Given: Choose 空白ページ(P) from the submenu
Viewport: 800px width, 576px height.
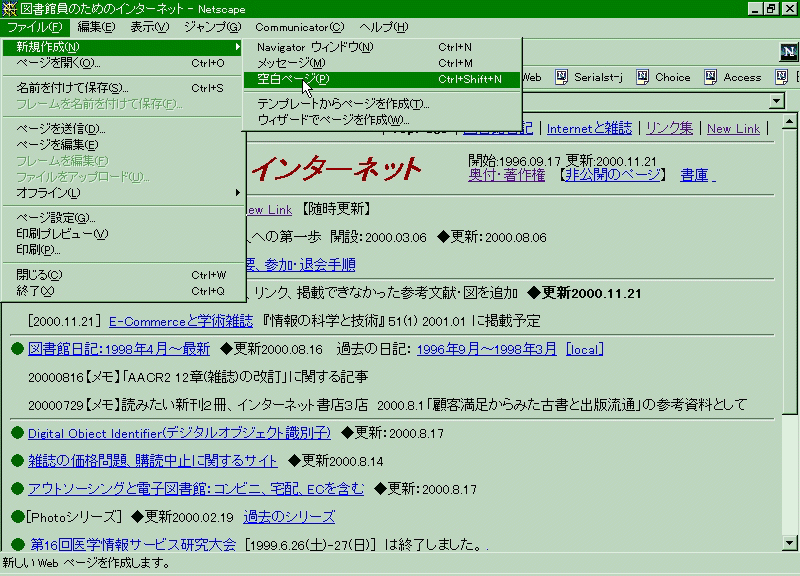Looking at the screenshot, I should [x=382, y=79].
